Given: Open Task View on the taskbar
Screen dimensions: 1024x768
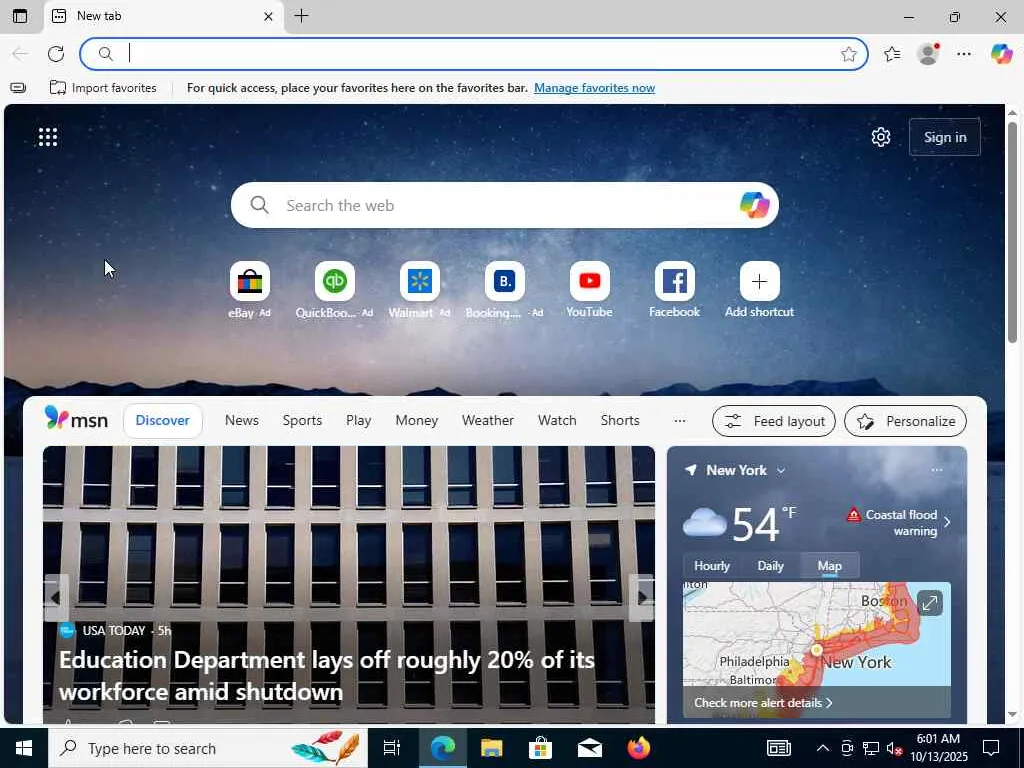Looking at the screenshot, I should coord(392,748).
